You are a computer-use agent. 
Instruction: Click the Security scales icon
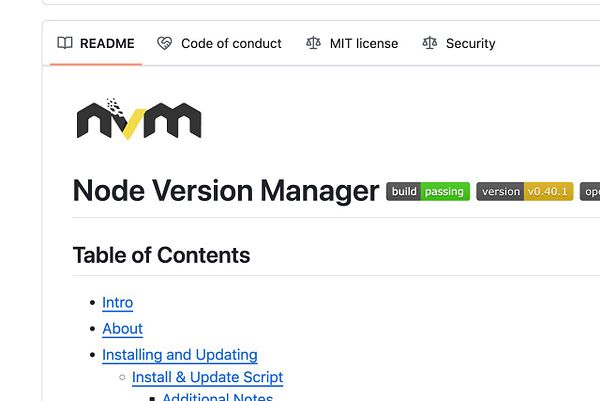429,43
